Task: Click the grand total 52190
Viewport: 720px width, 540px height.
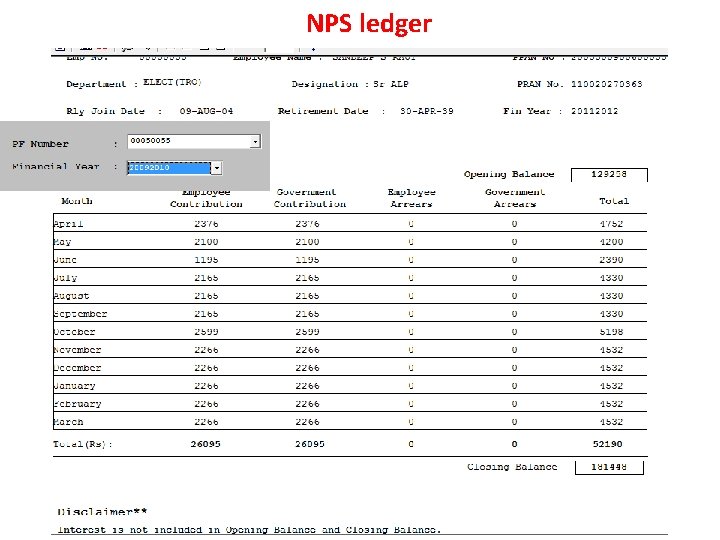Action: click(608, 444)
